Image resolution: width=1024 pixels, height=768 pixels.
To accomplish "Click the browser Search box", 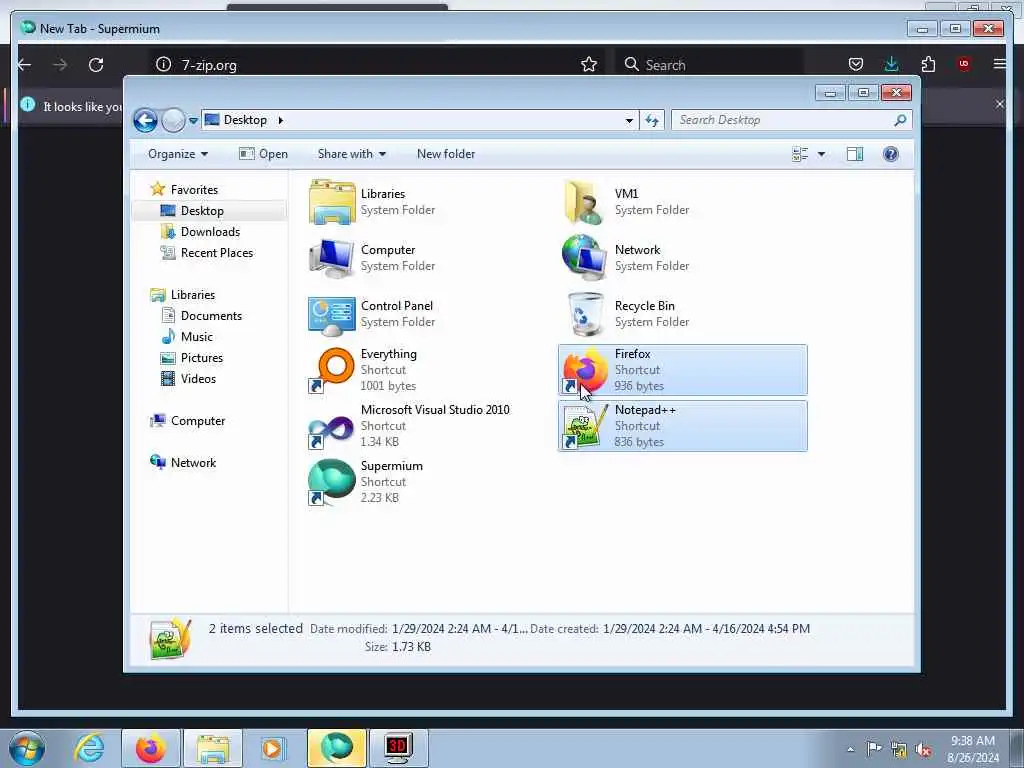I will (709, 65).
